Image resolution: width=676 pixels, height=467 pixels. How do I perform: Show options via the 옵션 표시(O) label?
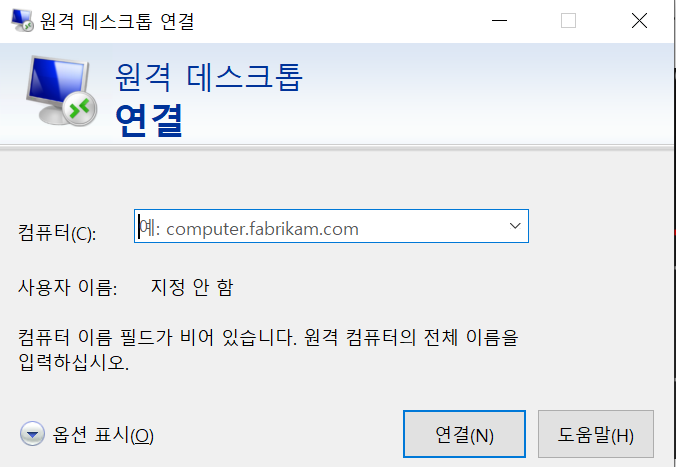point(103,435)
